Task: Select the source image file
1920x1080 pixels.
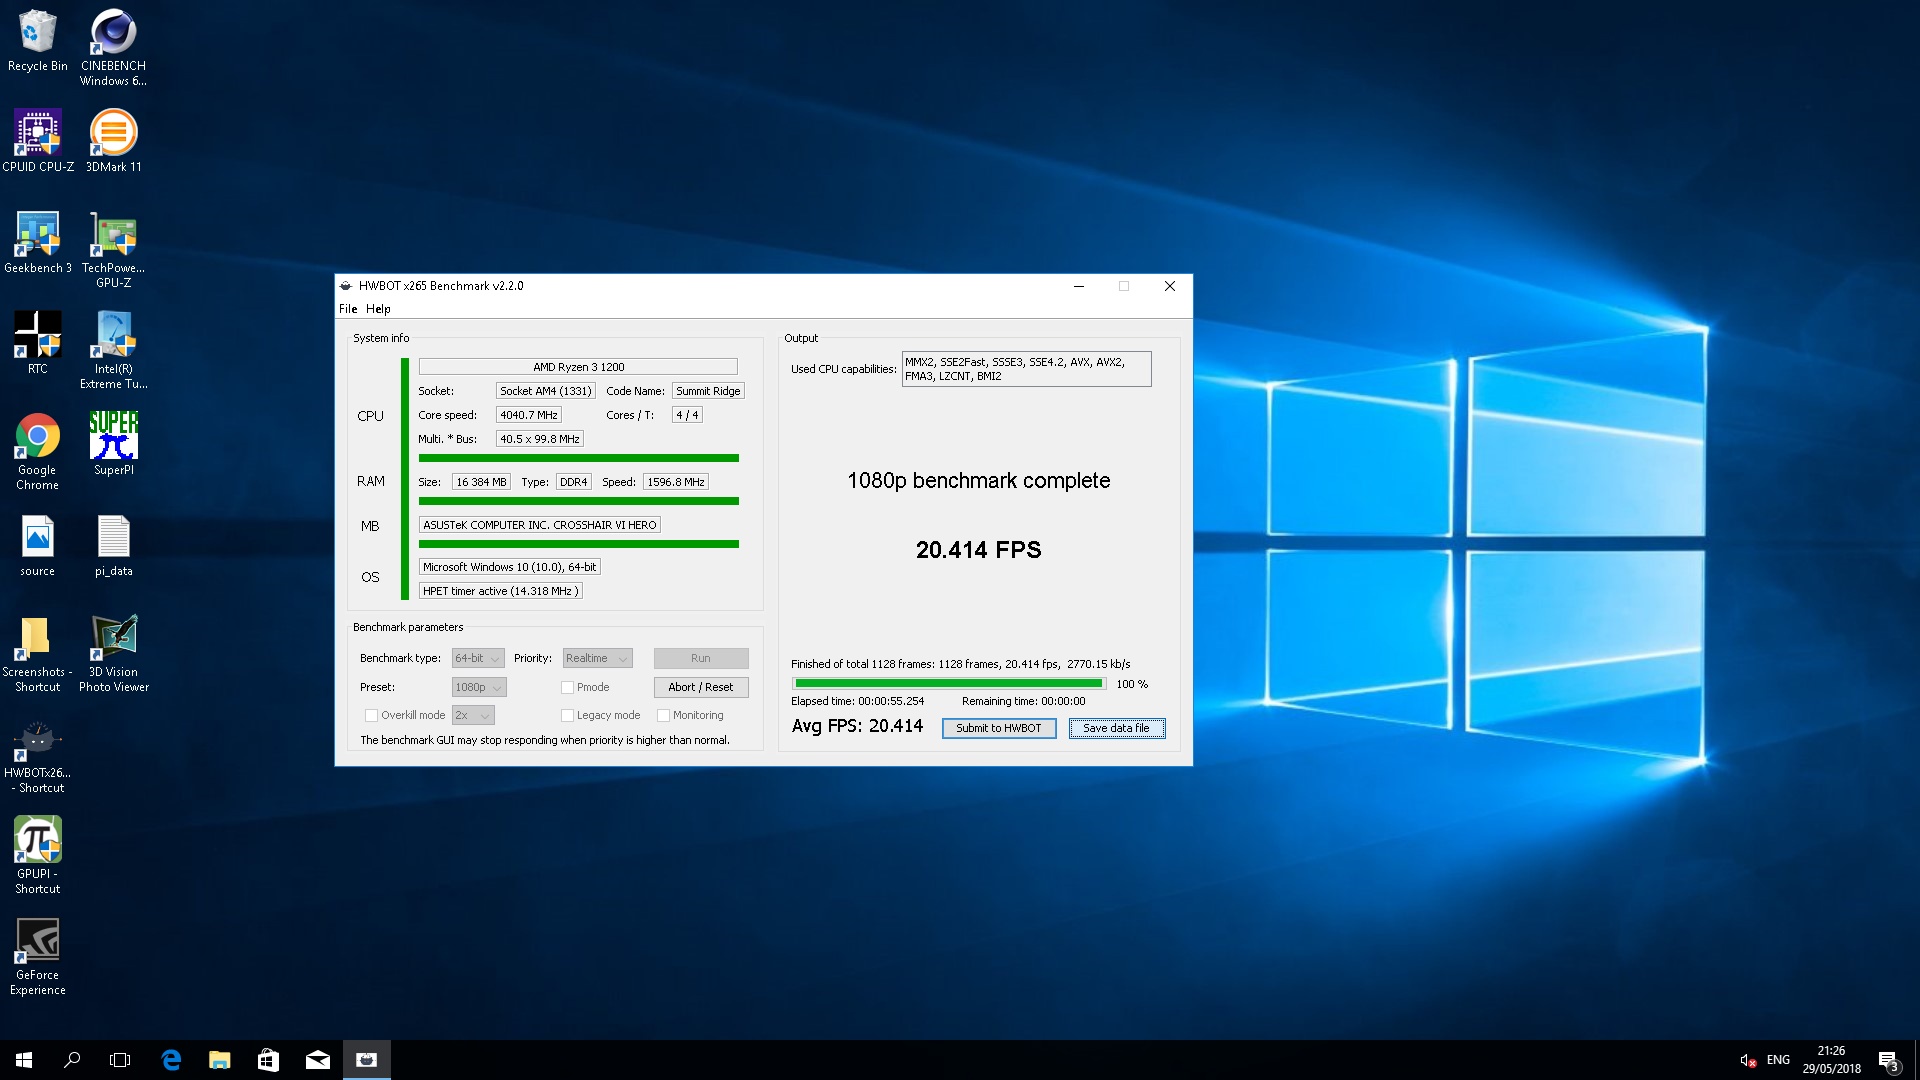Action: (x=37, y=546)
